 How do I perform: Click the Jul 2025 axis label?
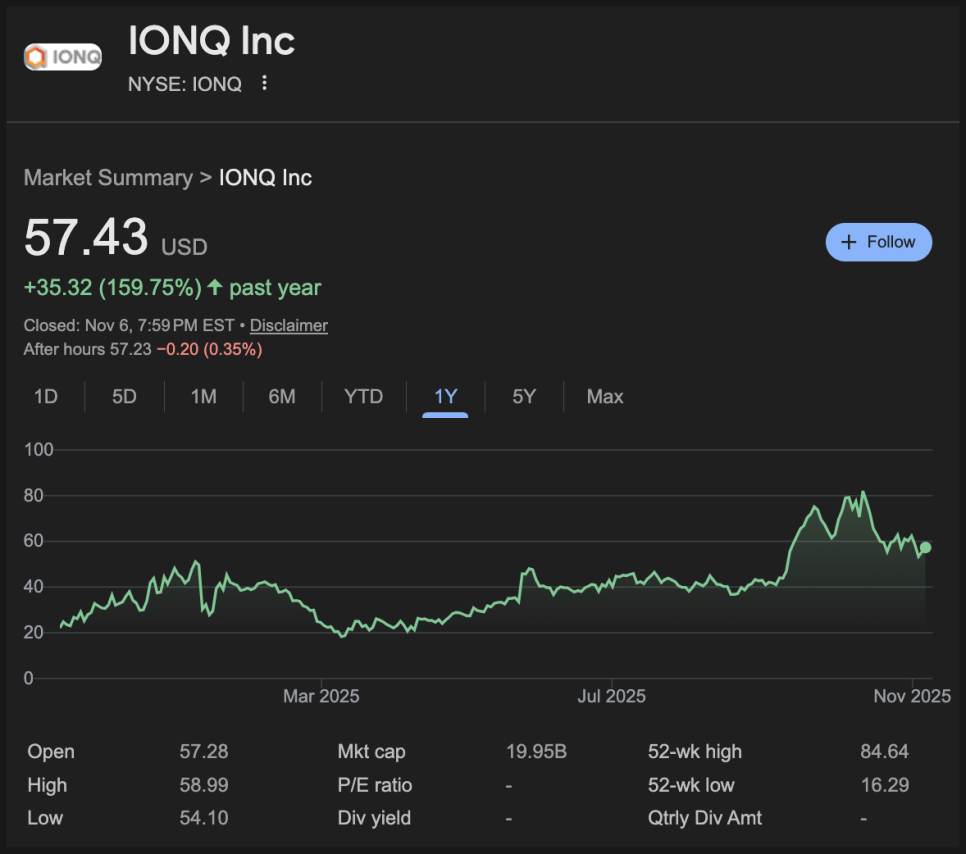[x=611, y=696]
